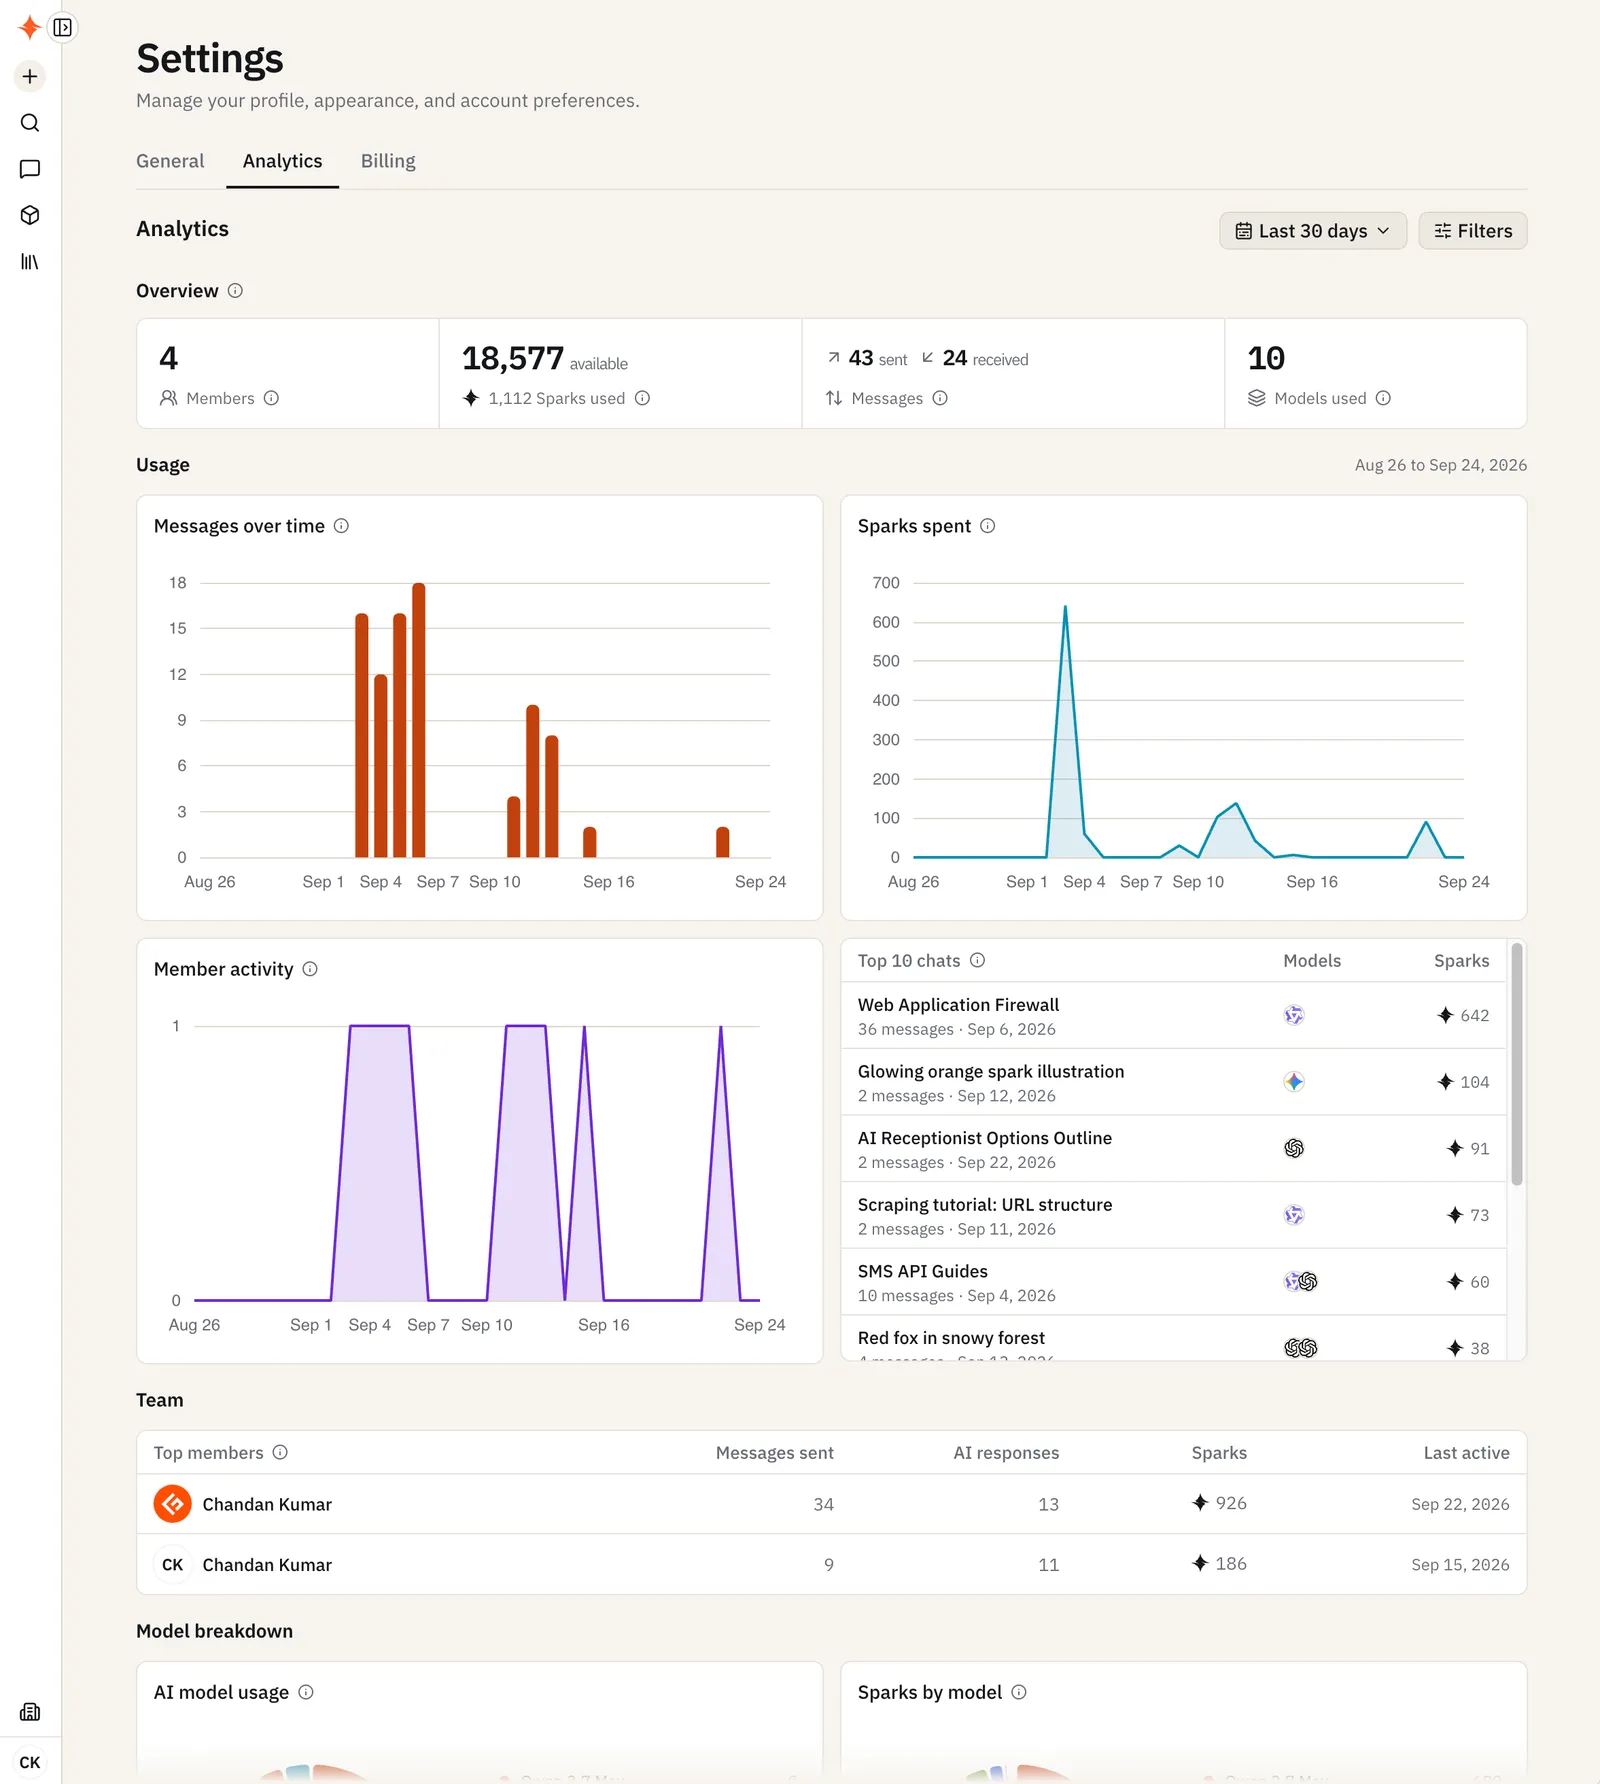The width and height of the screenshot is (1600, 1784).
Task: Select Chandan Kumar row with CK avatar
Action: tap(832, 1564)
